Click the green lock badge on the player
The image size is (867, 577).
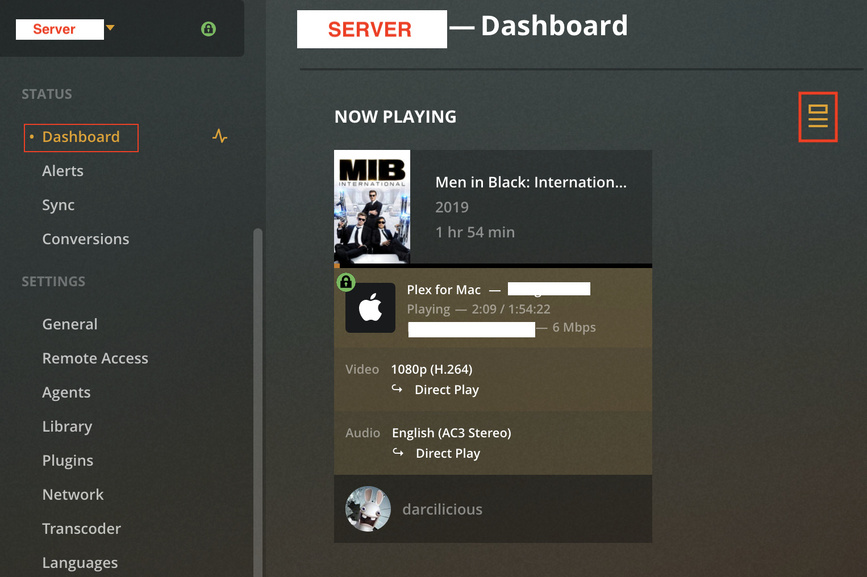(x=346, y=282)
